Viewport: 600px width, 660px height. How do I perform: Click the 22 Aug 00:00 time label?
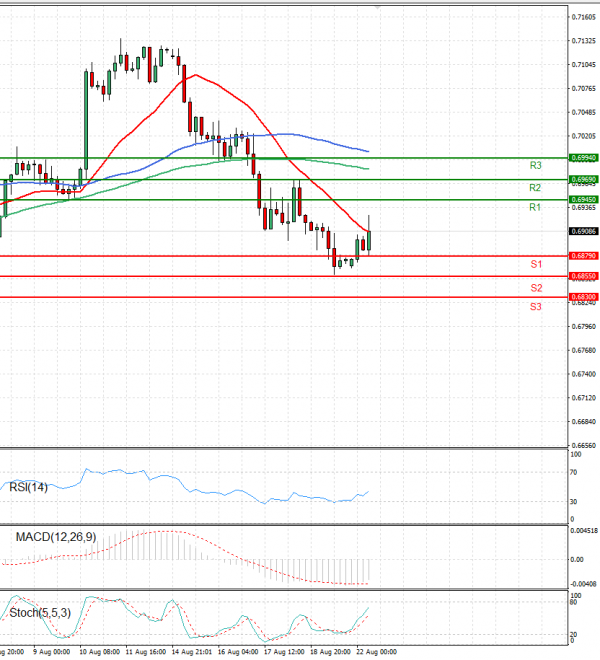376,652
